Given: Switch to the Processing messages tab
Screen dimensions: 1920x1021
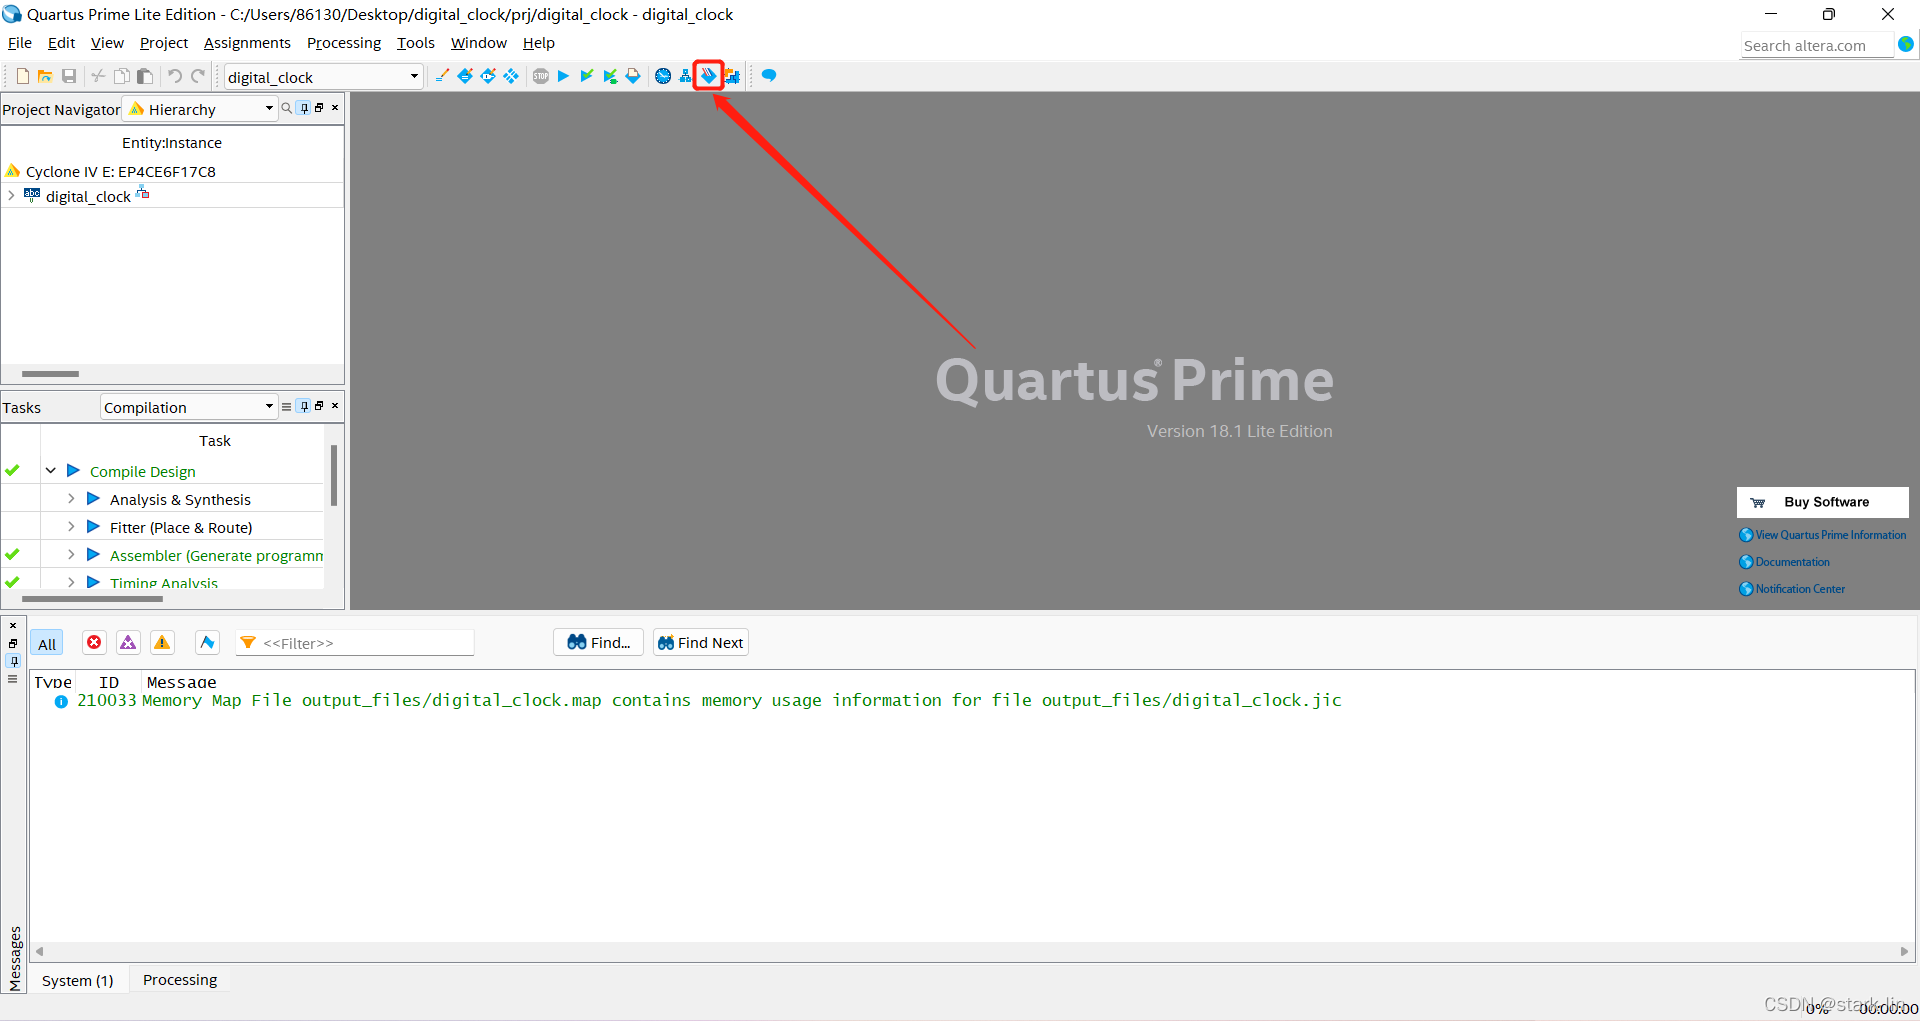Looking at the screenshot, I should click(x=180, y=980).
